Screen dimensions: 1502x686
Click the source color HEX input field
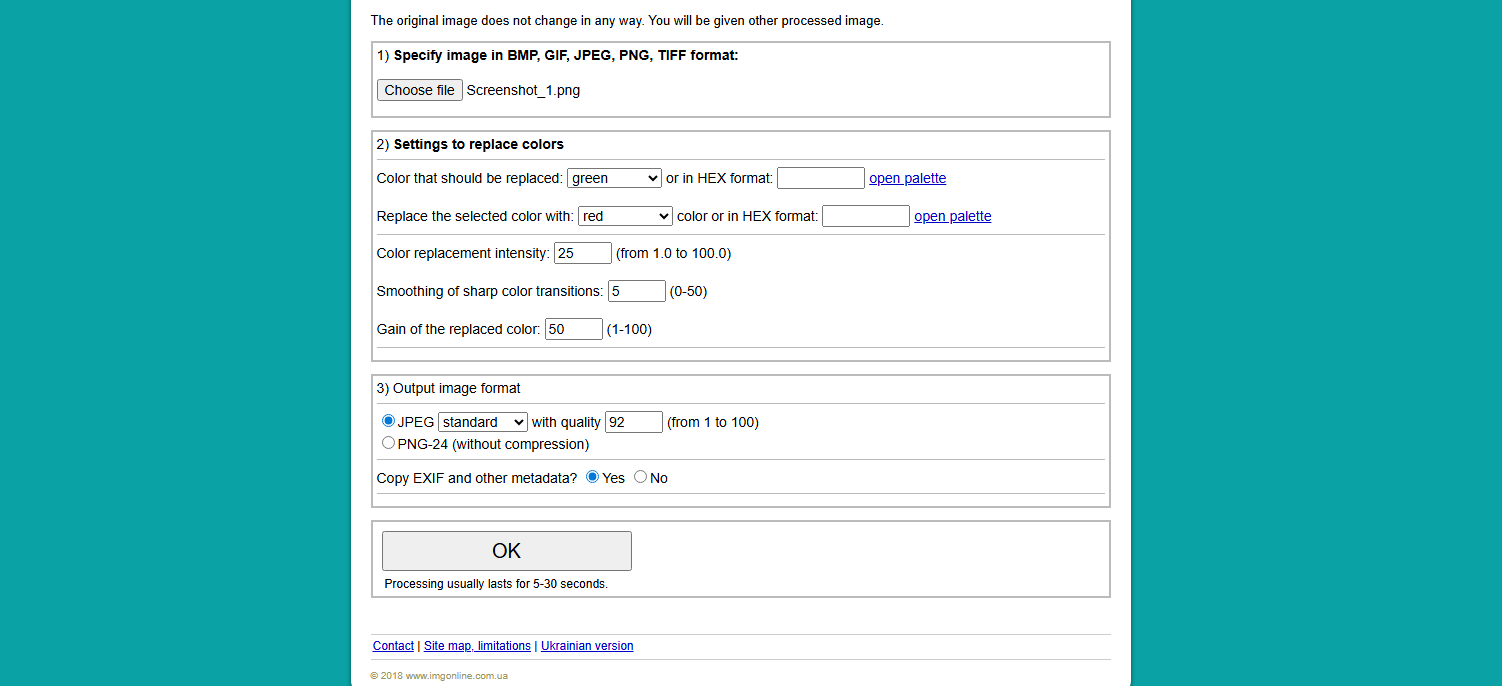tap(820, 177)
